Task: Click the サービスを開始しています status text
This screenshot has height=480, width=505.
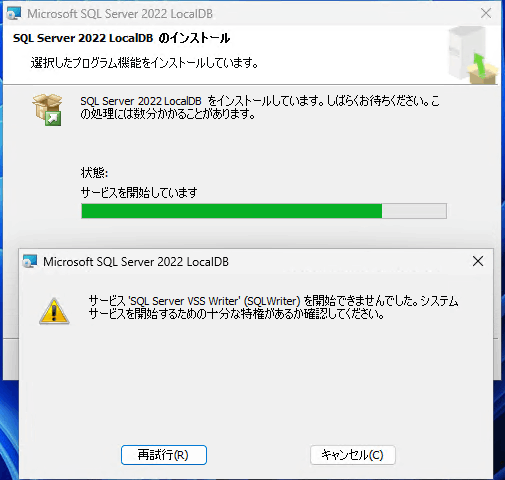Action: coord(139,192)
